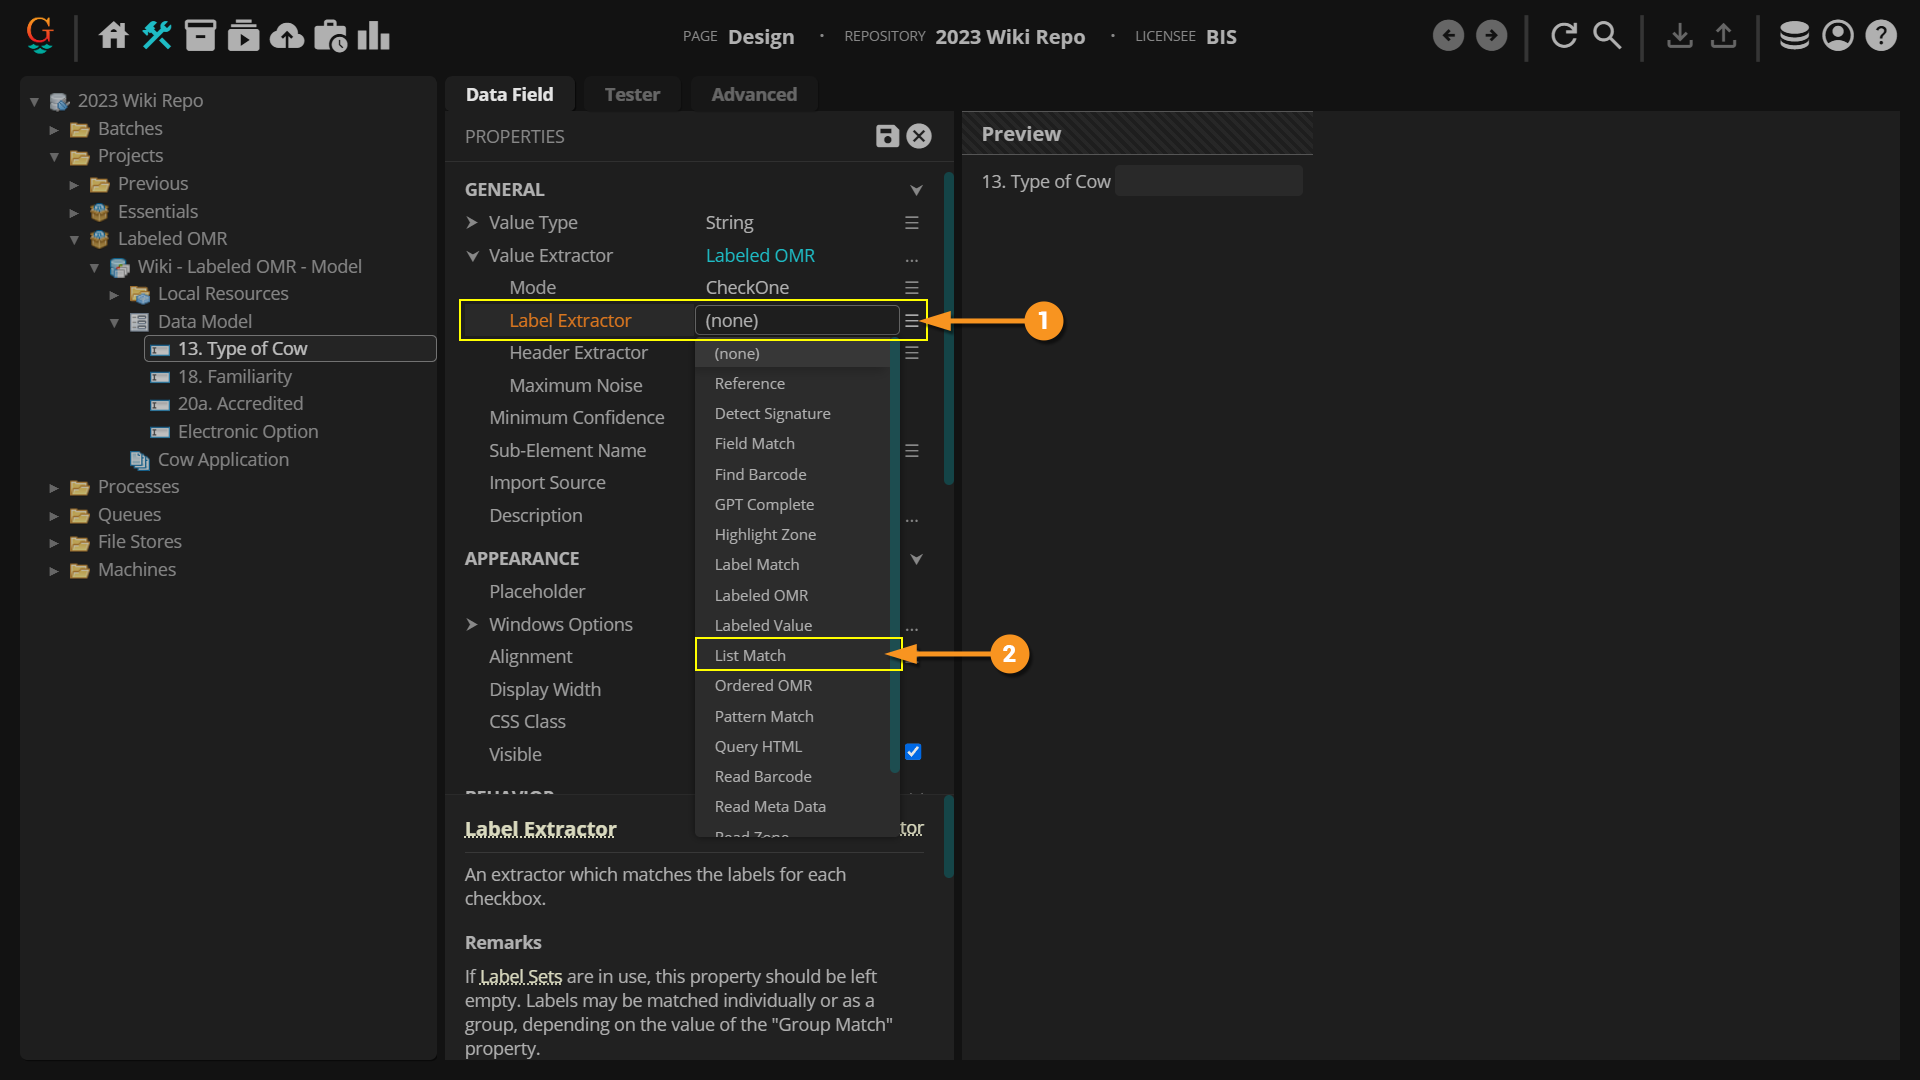Open the Stats bar chart icon
Screen dimensions: 1920x1080
pos(373,36)
